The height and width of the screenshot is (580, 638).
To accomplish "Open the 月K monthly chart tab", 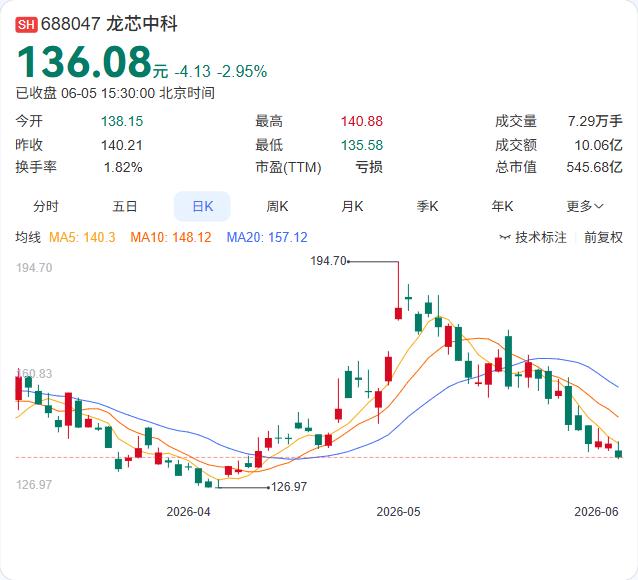I will coord(352,206).
